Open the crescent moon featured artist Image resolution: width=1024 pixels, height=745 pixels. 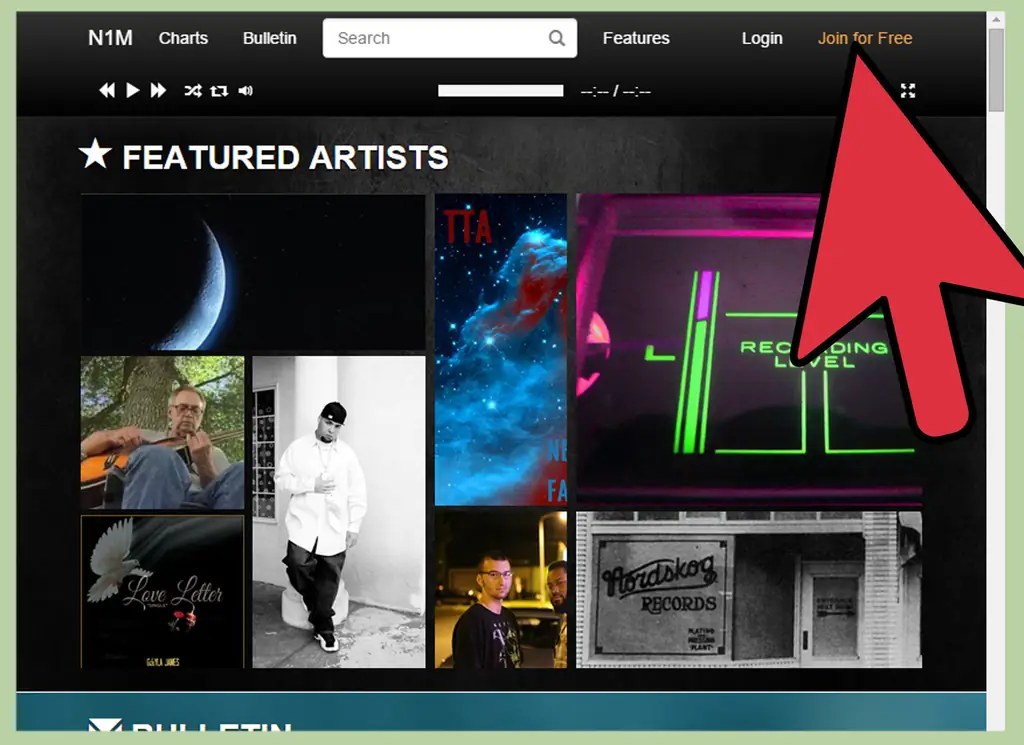click(x=253, y=272)
